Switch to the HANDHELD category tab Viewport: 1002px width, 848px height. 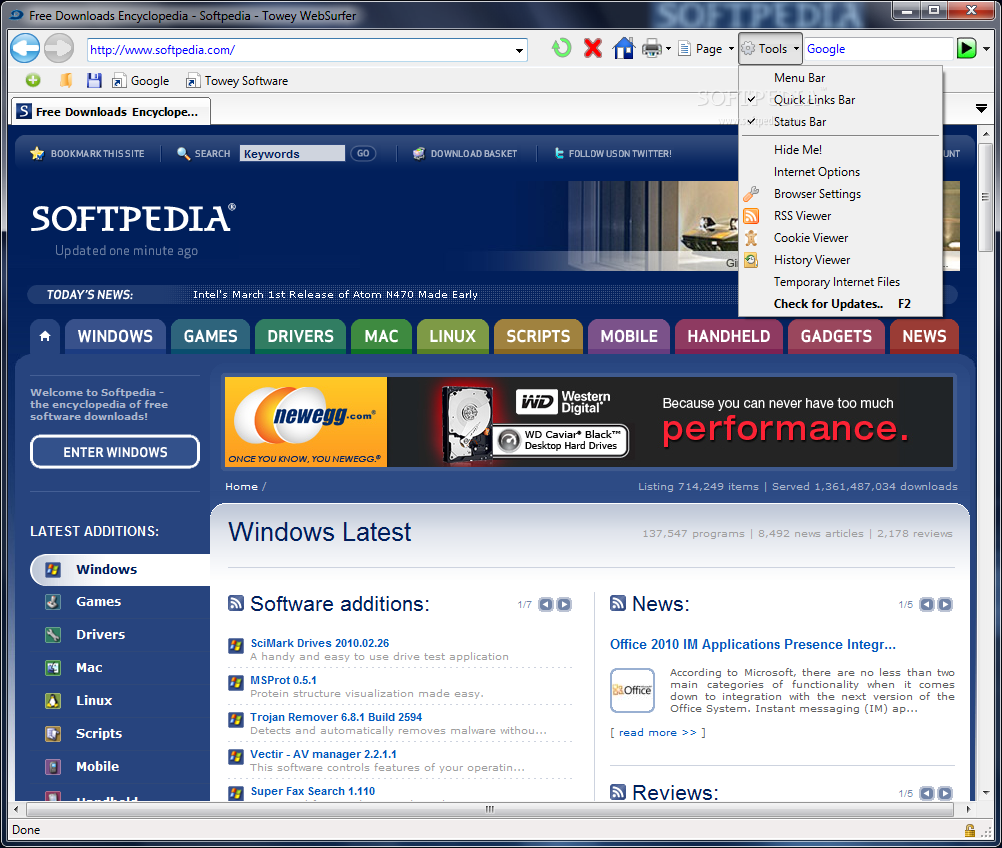point(728,336)
